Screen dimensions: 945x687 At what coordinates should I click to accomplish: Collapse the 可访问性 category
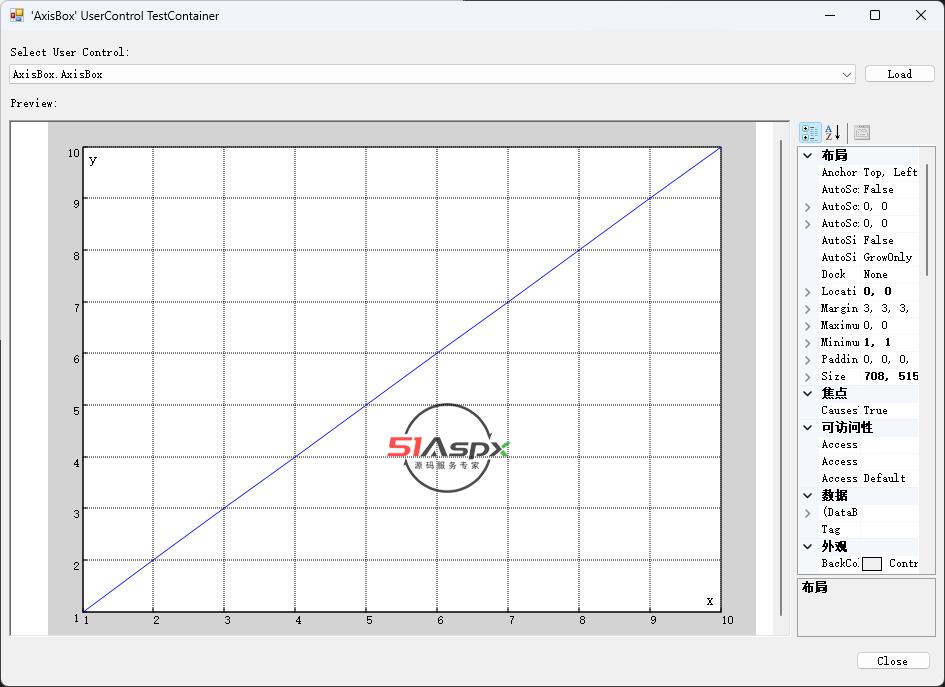pos(808,428)
